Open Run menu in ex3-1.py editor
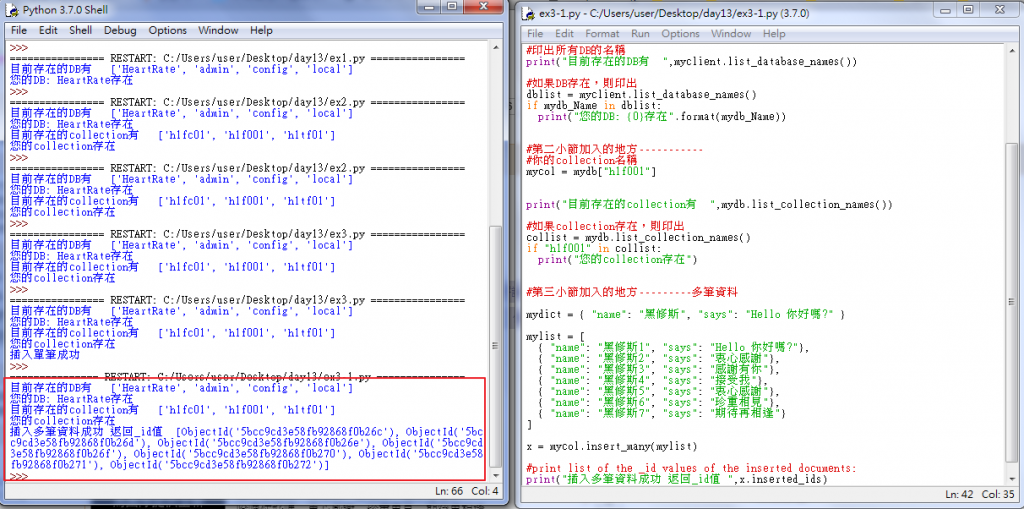1024x509 pixels. [640, 33]
